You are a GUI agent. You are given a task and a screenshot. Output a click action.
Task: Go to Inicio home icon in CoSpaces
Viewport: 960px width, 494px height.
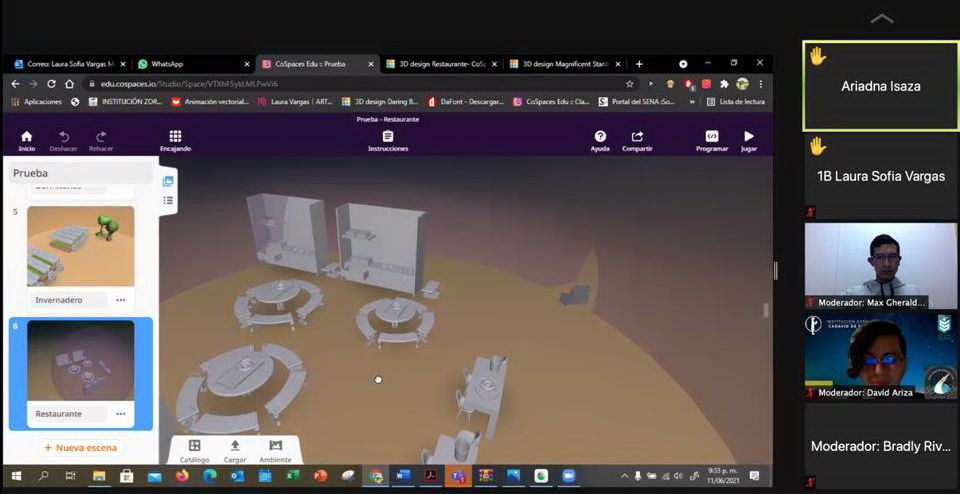click(26, 140)
